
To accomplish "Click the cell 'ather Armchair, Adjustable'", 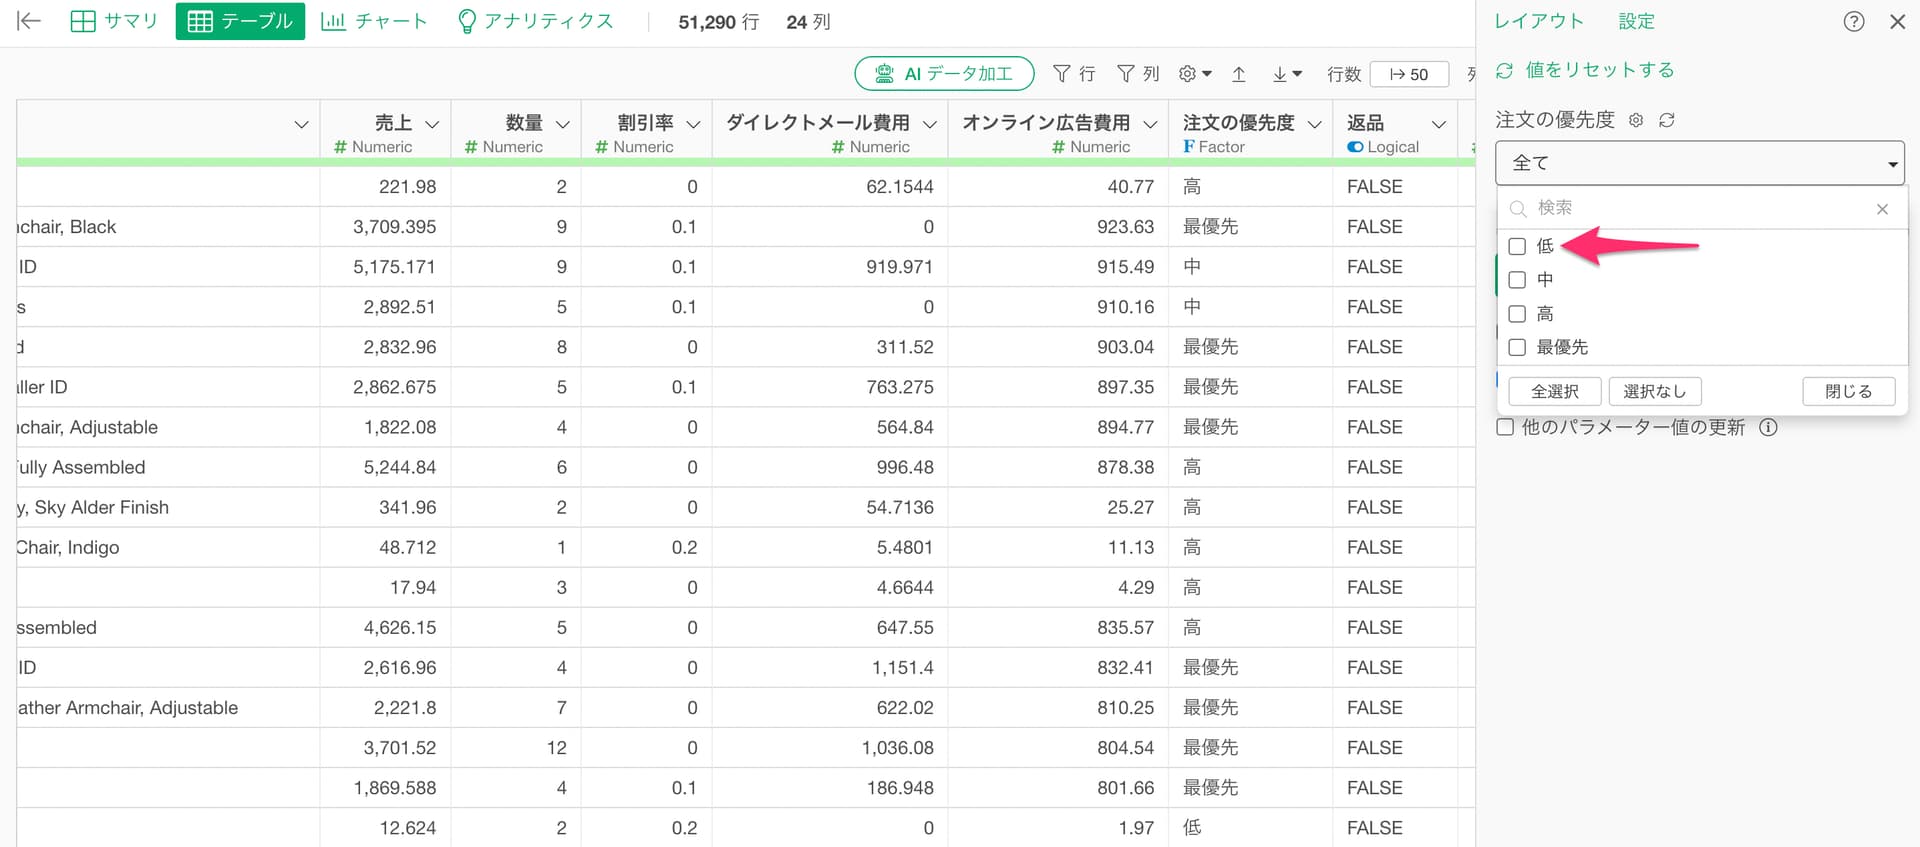I will (168, 707).
